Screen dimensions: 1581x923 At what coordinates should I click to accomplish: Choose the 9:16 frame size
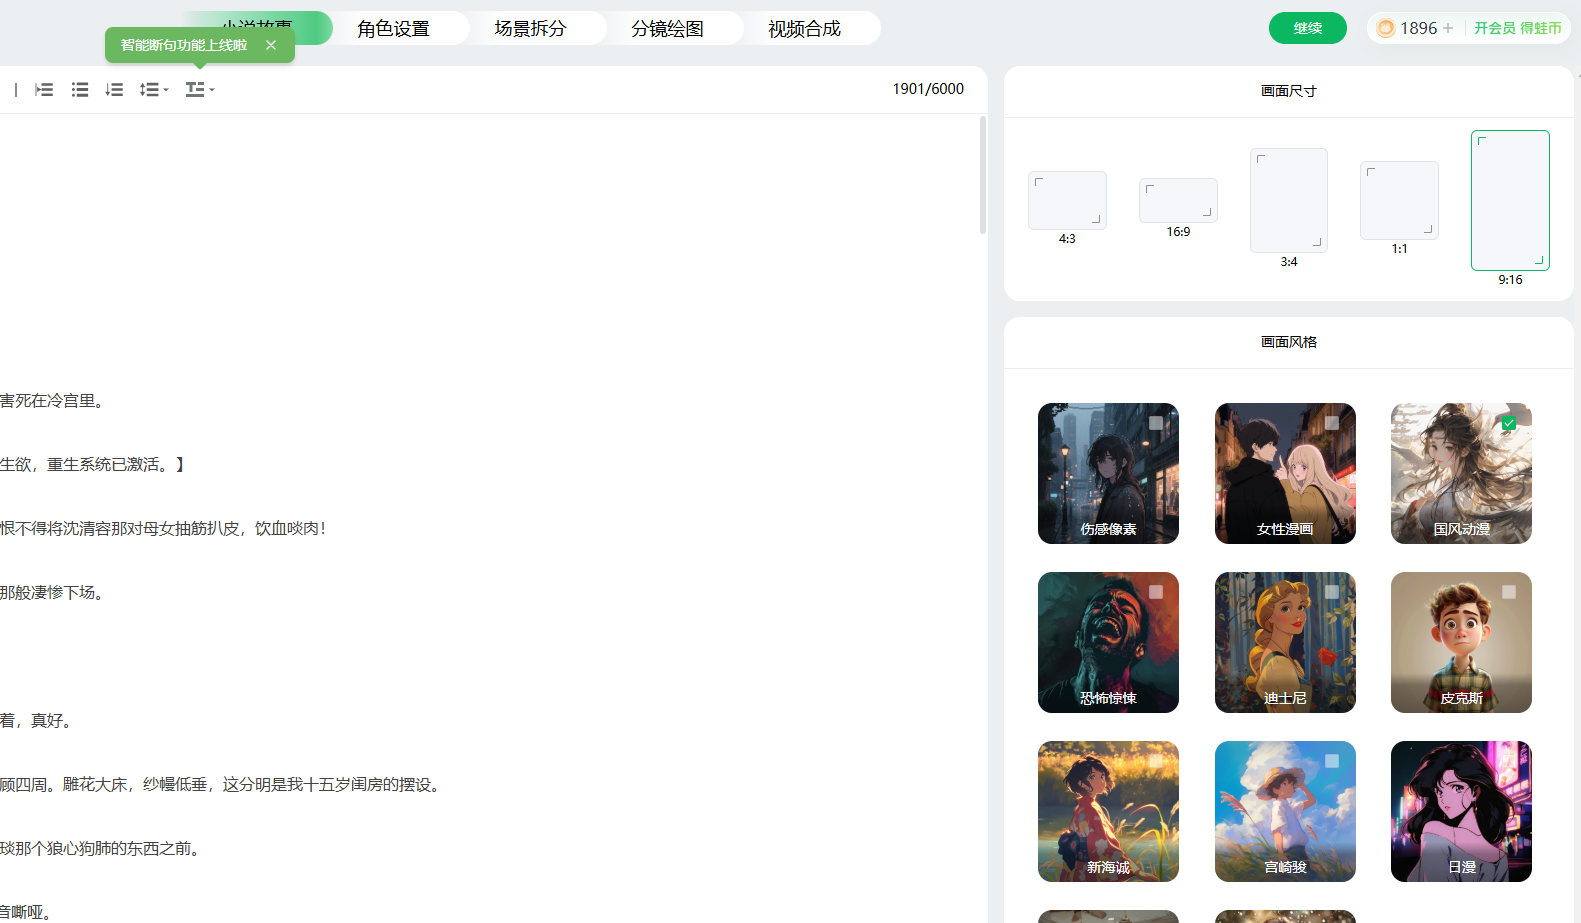point(1510,200)
